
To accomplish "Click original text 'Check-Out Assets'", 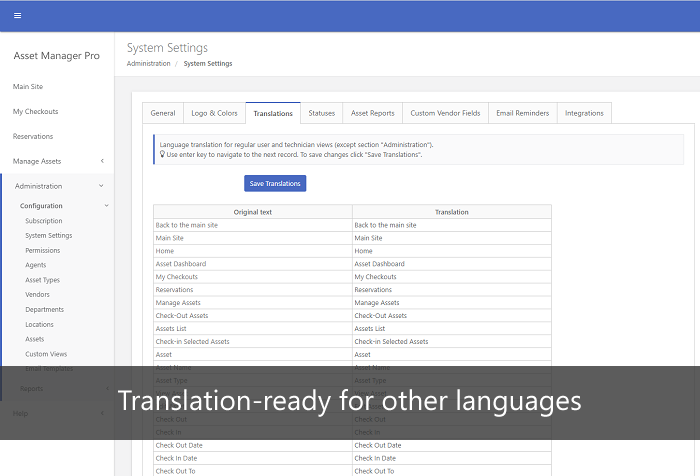I will [x=182, y=316].
